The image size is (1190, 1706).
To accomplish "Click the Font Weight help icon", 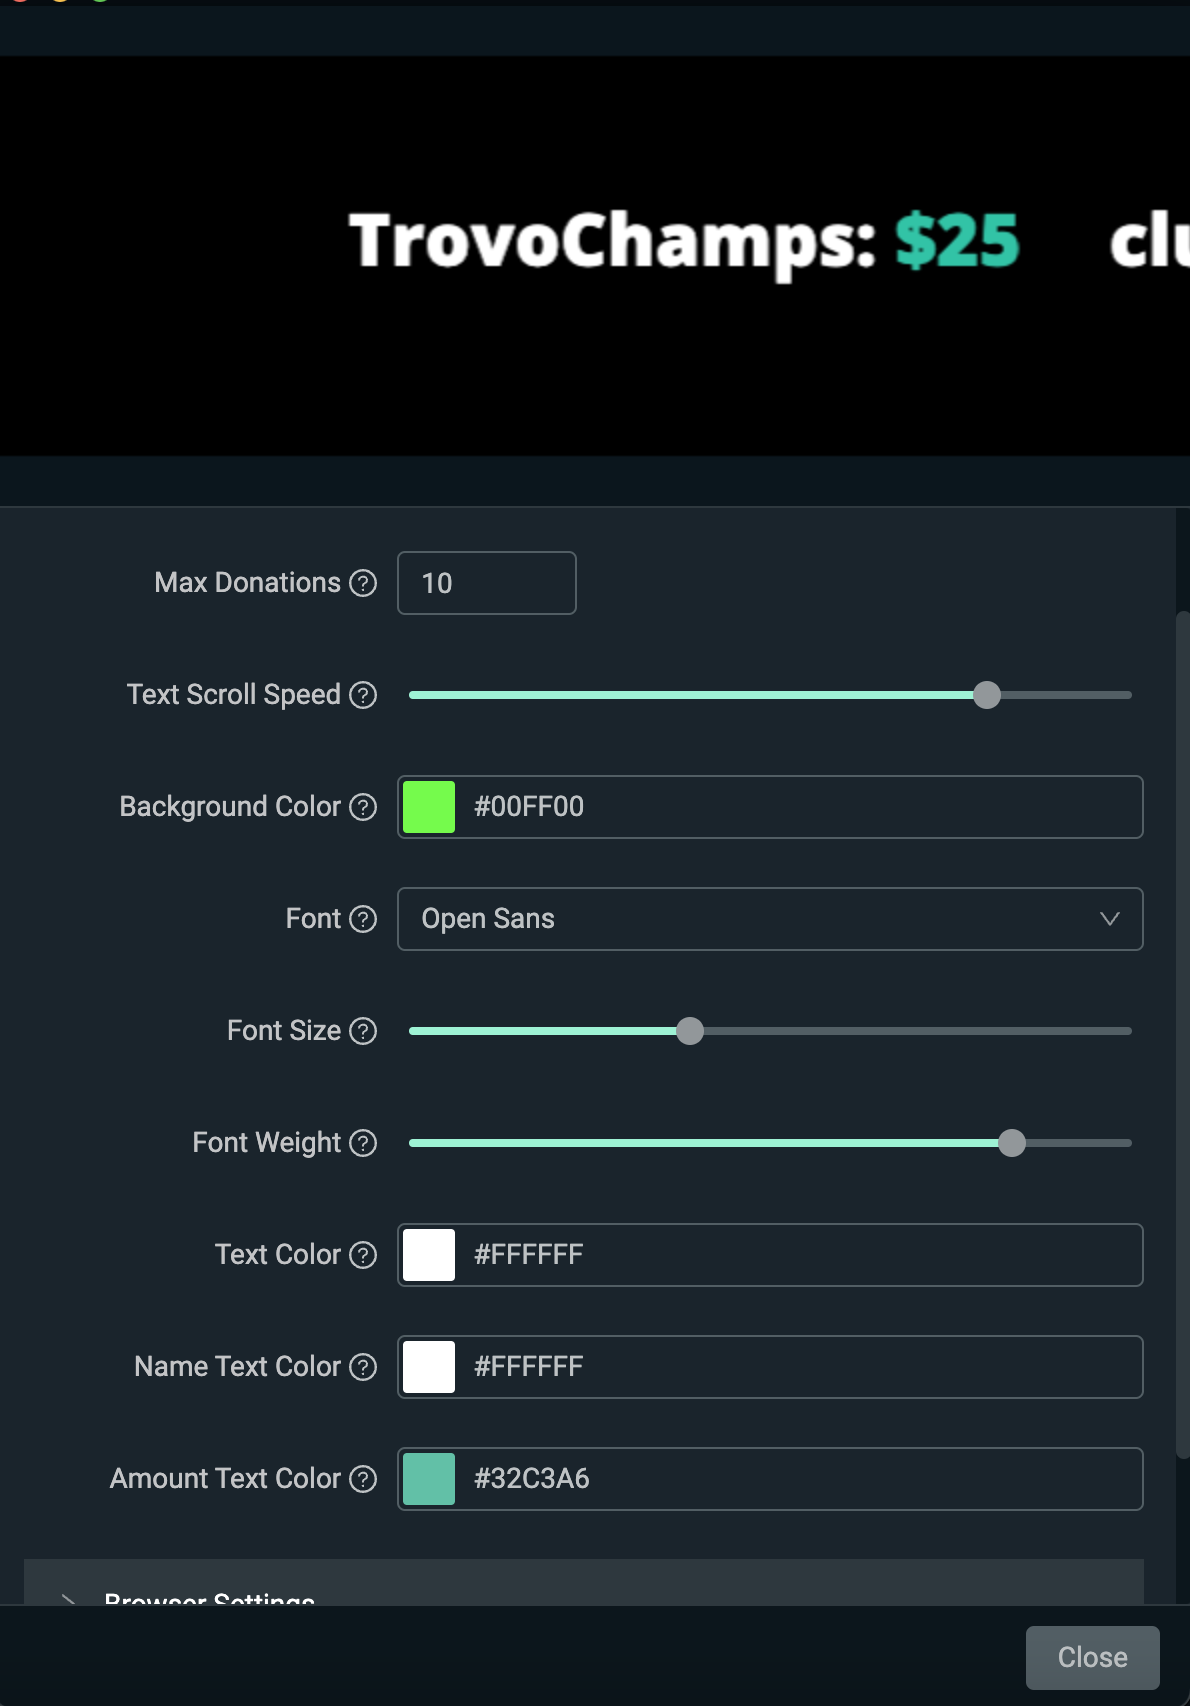I will coord(363,1143).
